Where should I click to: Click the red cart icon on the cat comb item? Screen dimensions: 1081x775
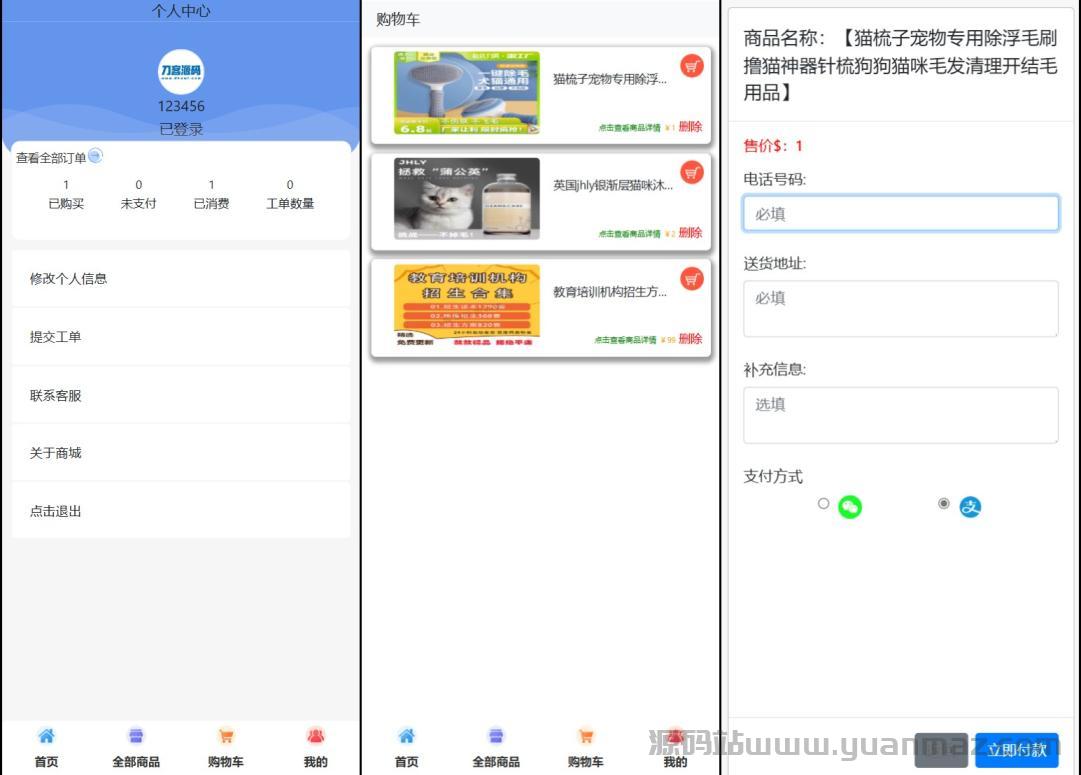click(x=692, y=66)
